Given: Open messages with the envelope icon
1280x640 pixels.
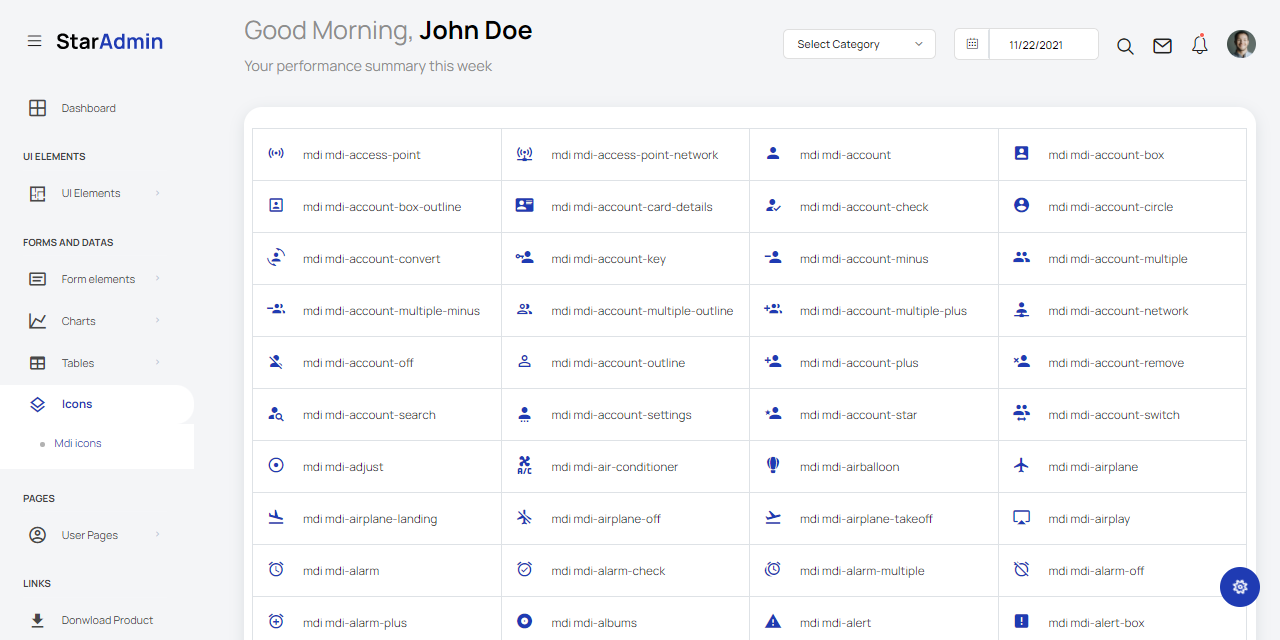Looking at the screenshot, I should pos(1162,45).
